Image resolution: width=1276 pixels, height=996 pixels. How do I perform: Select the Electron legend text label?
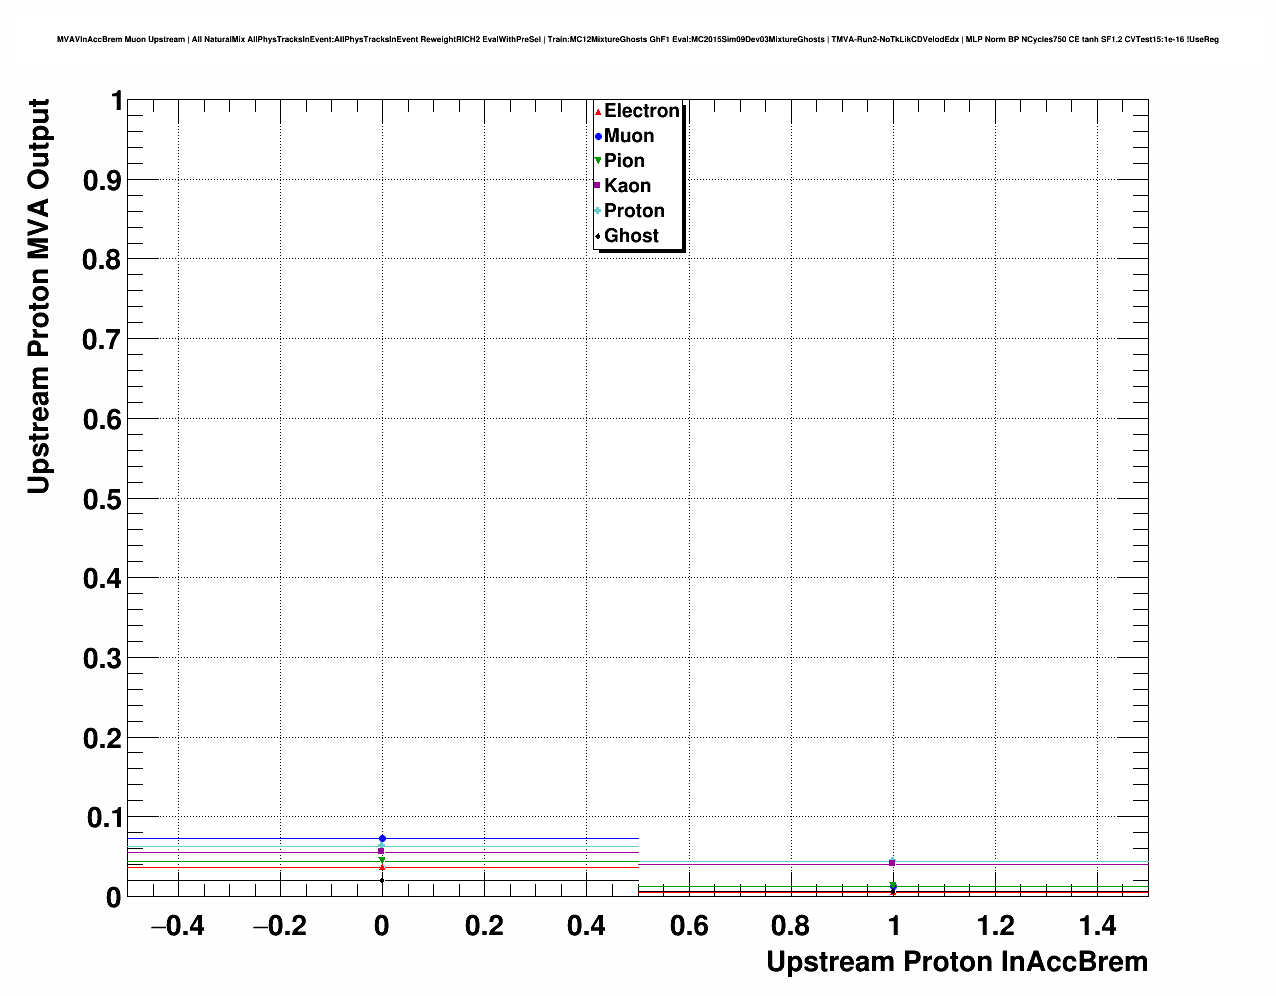[642, 111]
